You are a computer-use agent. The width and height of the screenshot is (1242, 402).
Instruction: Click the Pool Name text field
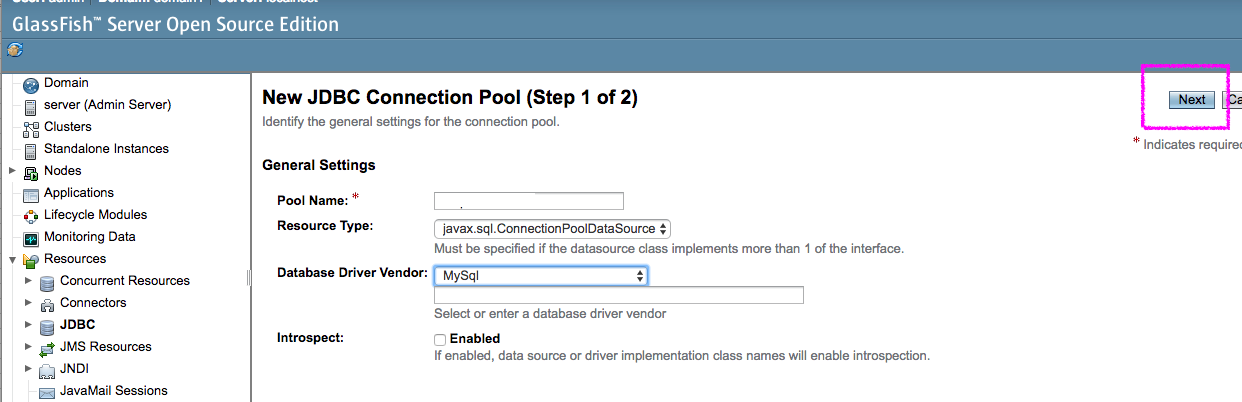529,201
